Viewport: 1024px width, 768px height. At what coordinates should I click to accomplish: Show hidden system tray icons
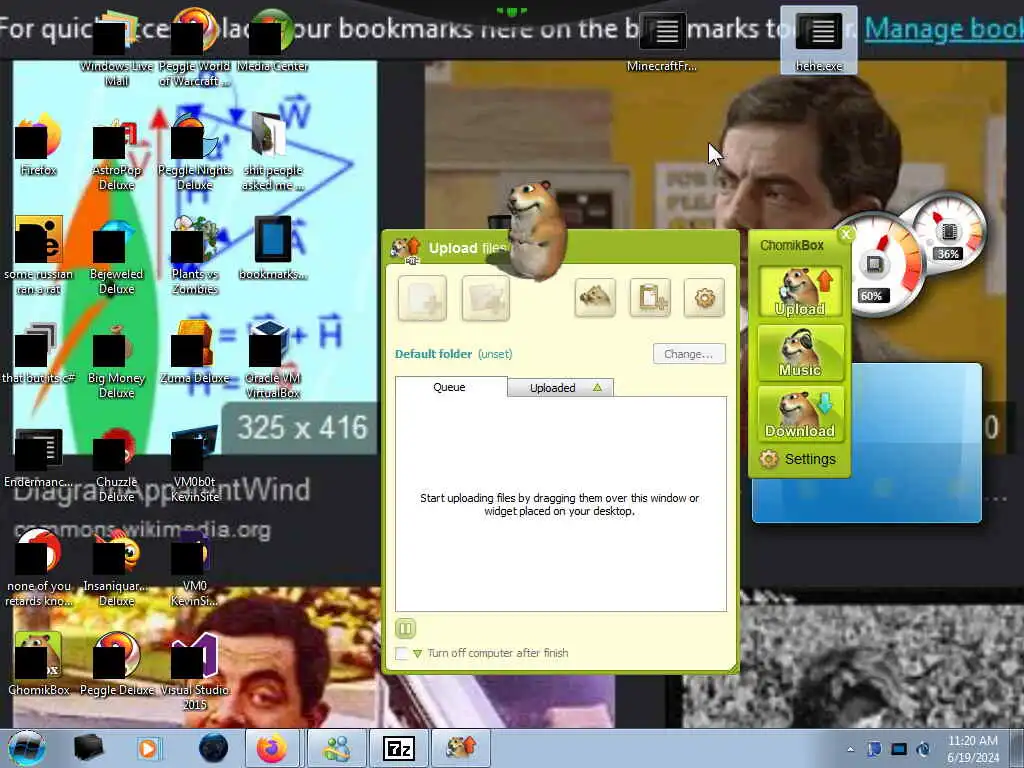pyautogui.click(x=850, y=749)
